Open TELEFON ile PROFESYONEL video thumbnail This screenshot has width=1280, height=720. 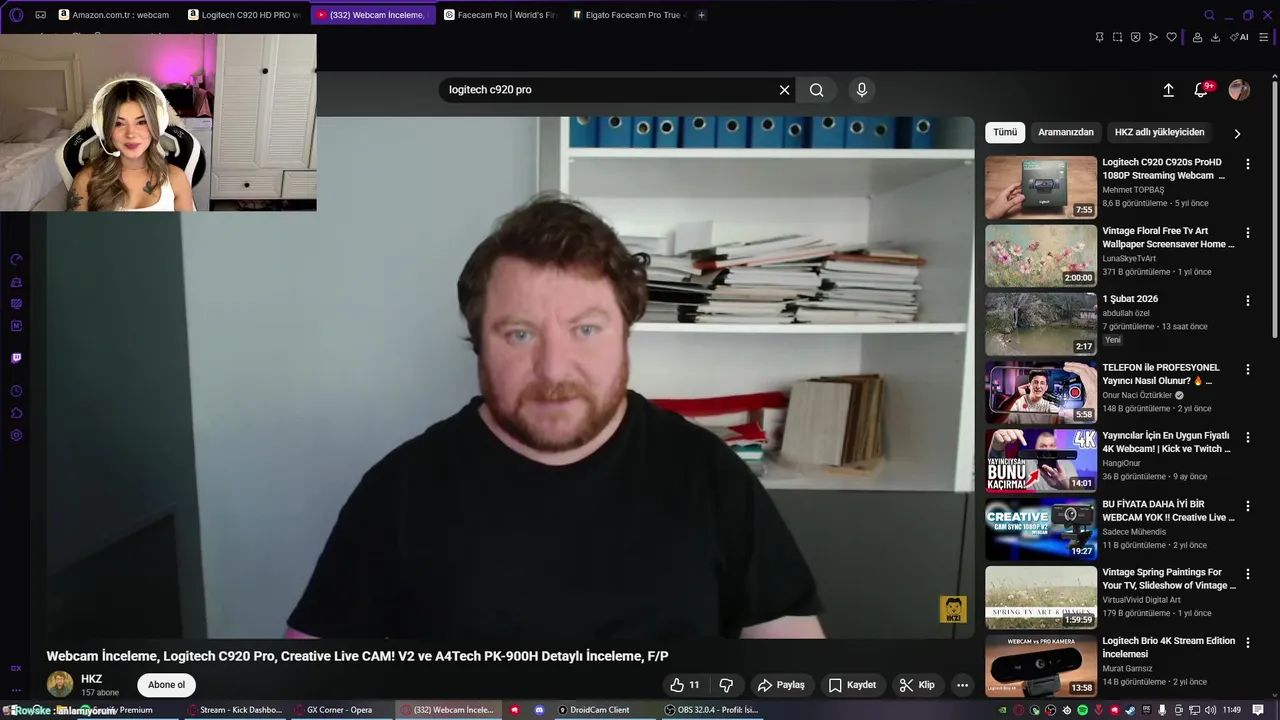click(1041, 392)
